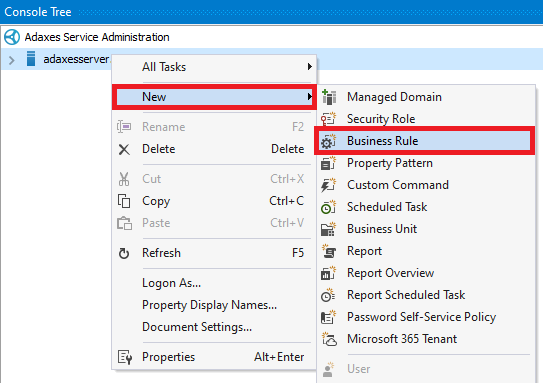The height and width of the screenshot is (383, 543).
Task: Create a new Property Pattern
Action: pos(425,163)
